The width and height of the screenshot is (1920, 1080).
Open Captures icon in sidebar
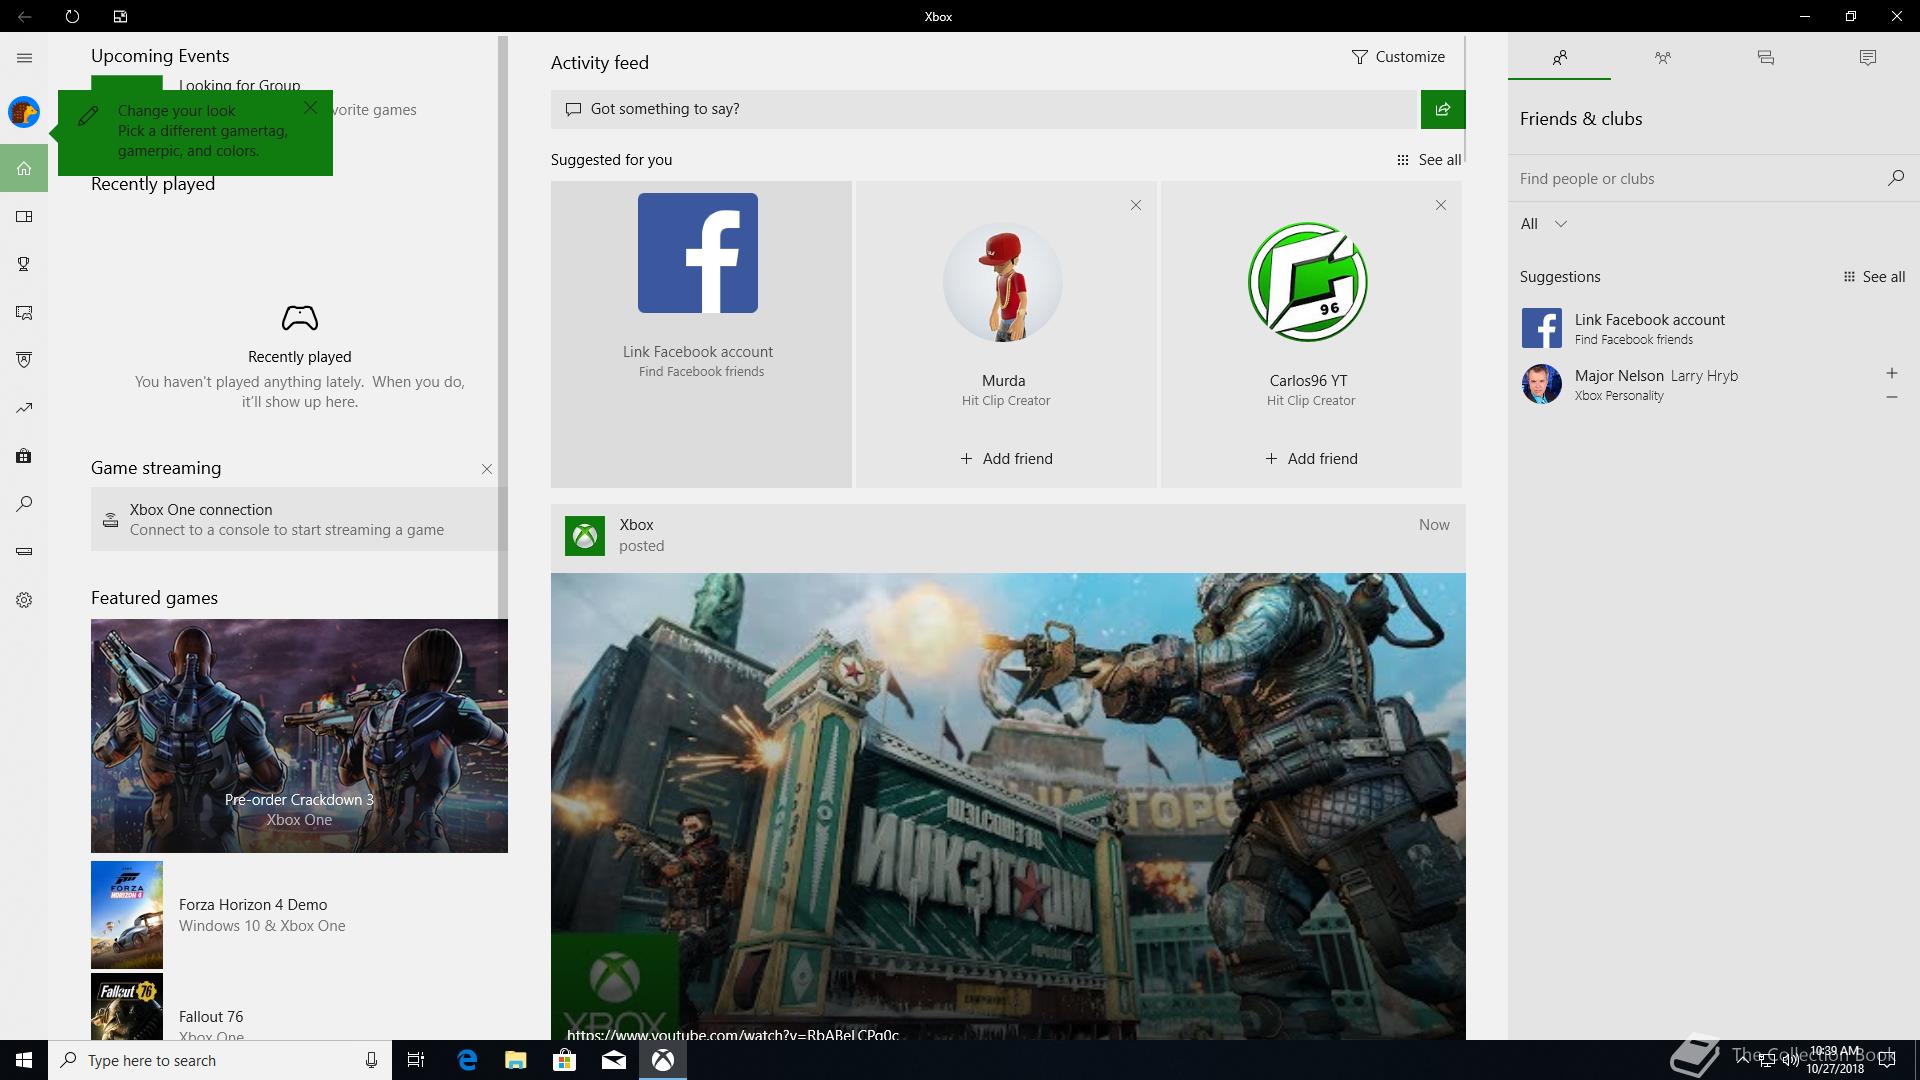24,312
